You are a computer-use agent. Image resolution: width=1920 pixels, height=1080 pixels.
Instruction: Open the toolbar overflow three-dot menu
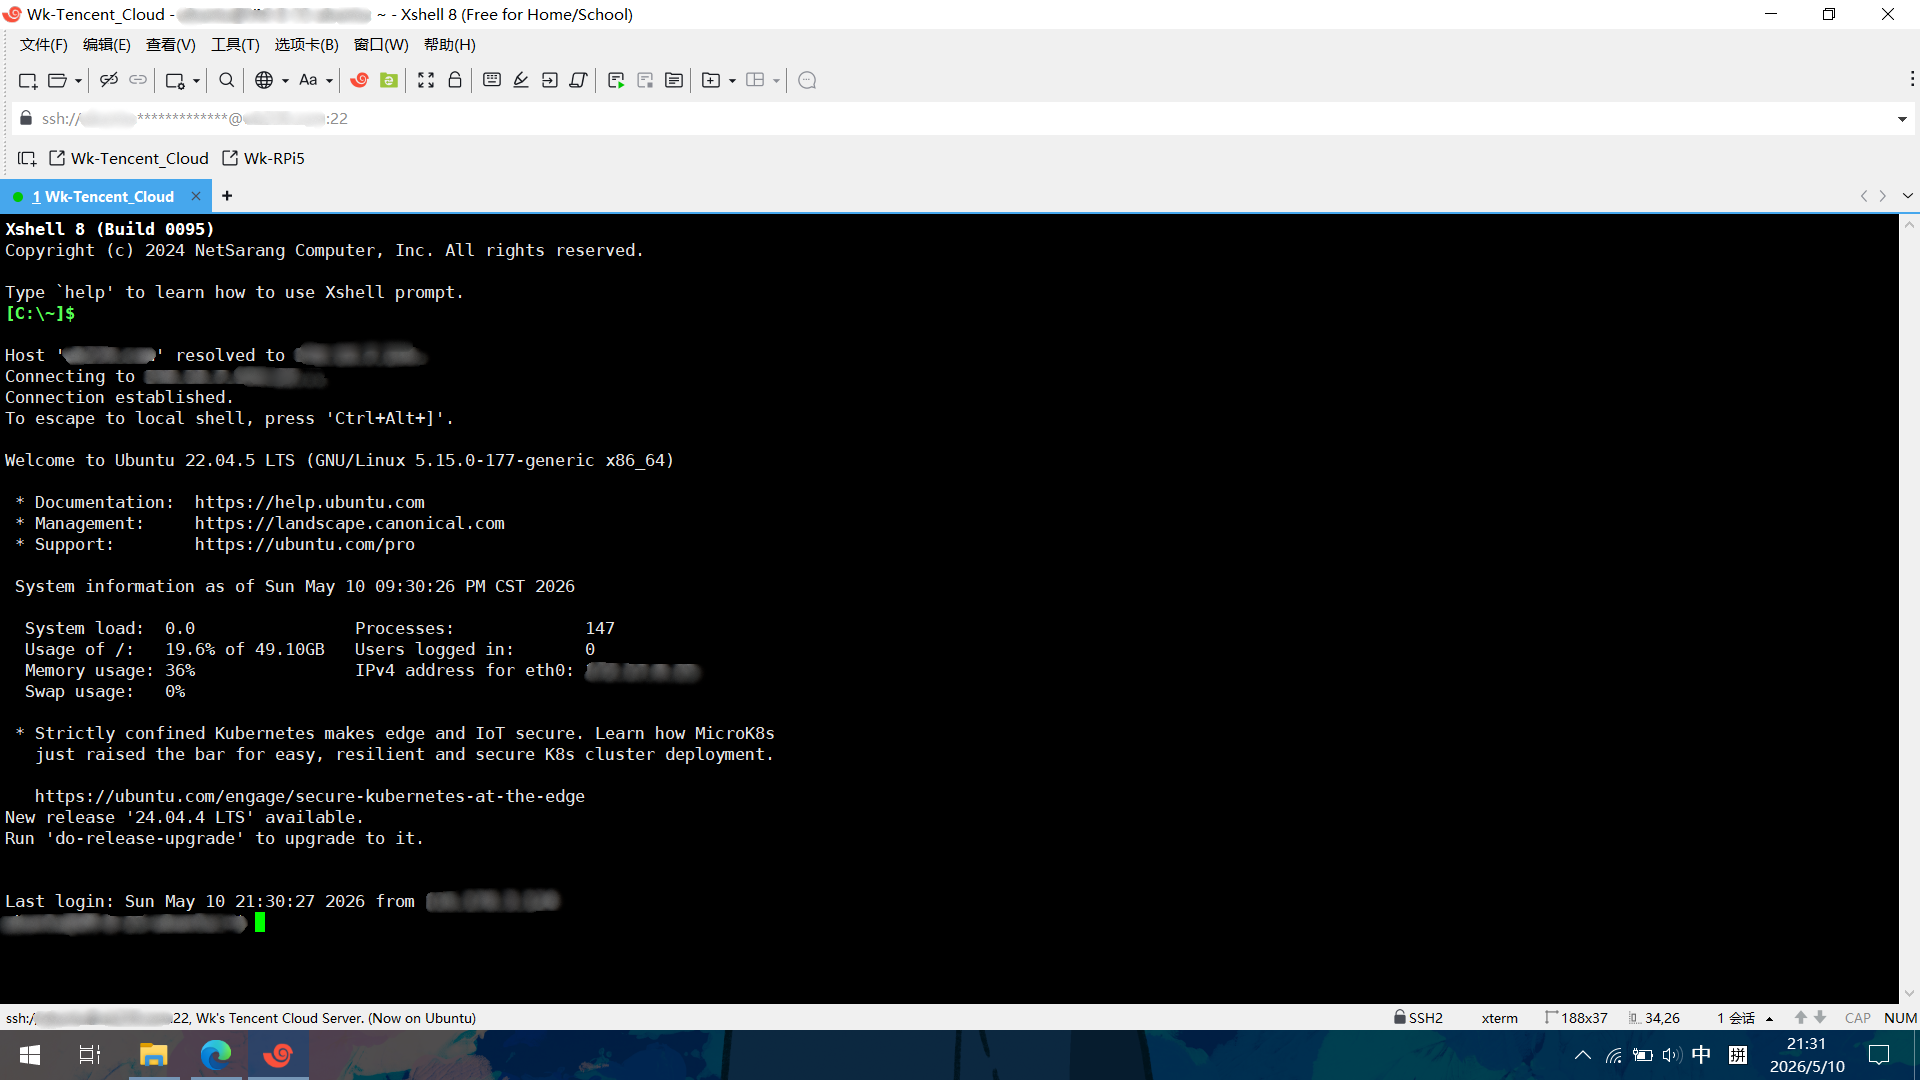(x=1912, y=79)
